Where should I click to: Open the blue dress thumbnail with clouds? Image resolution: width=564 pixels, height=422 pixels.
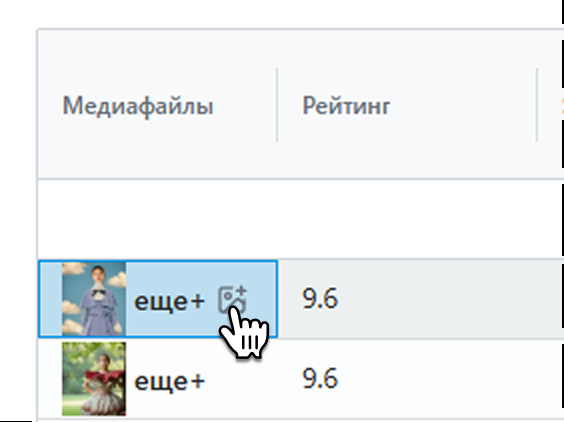tap(94, 299)
